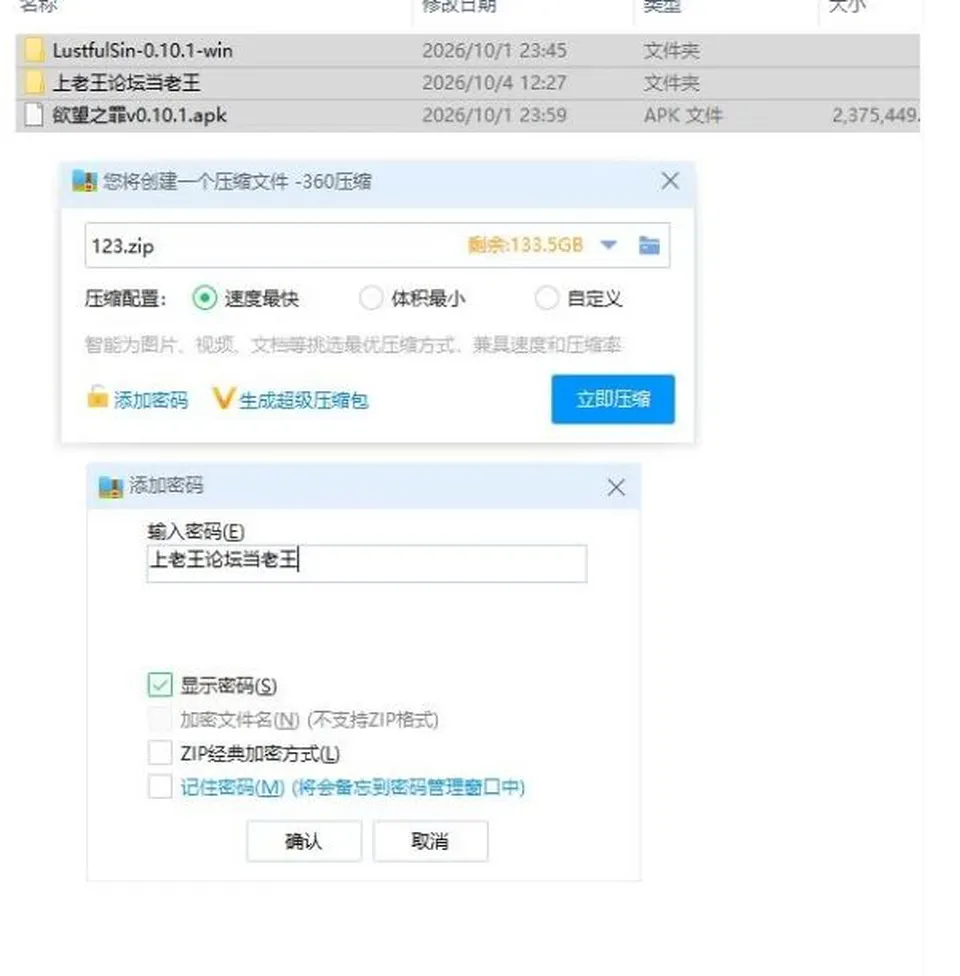
Task: Click the APK 文件 type cell
Action: pyautogui.click(x=683, y=115)
